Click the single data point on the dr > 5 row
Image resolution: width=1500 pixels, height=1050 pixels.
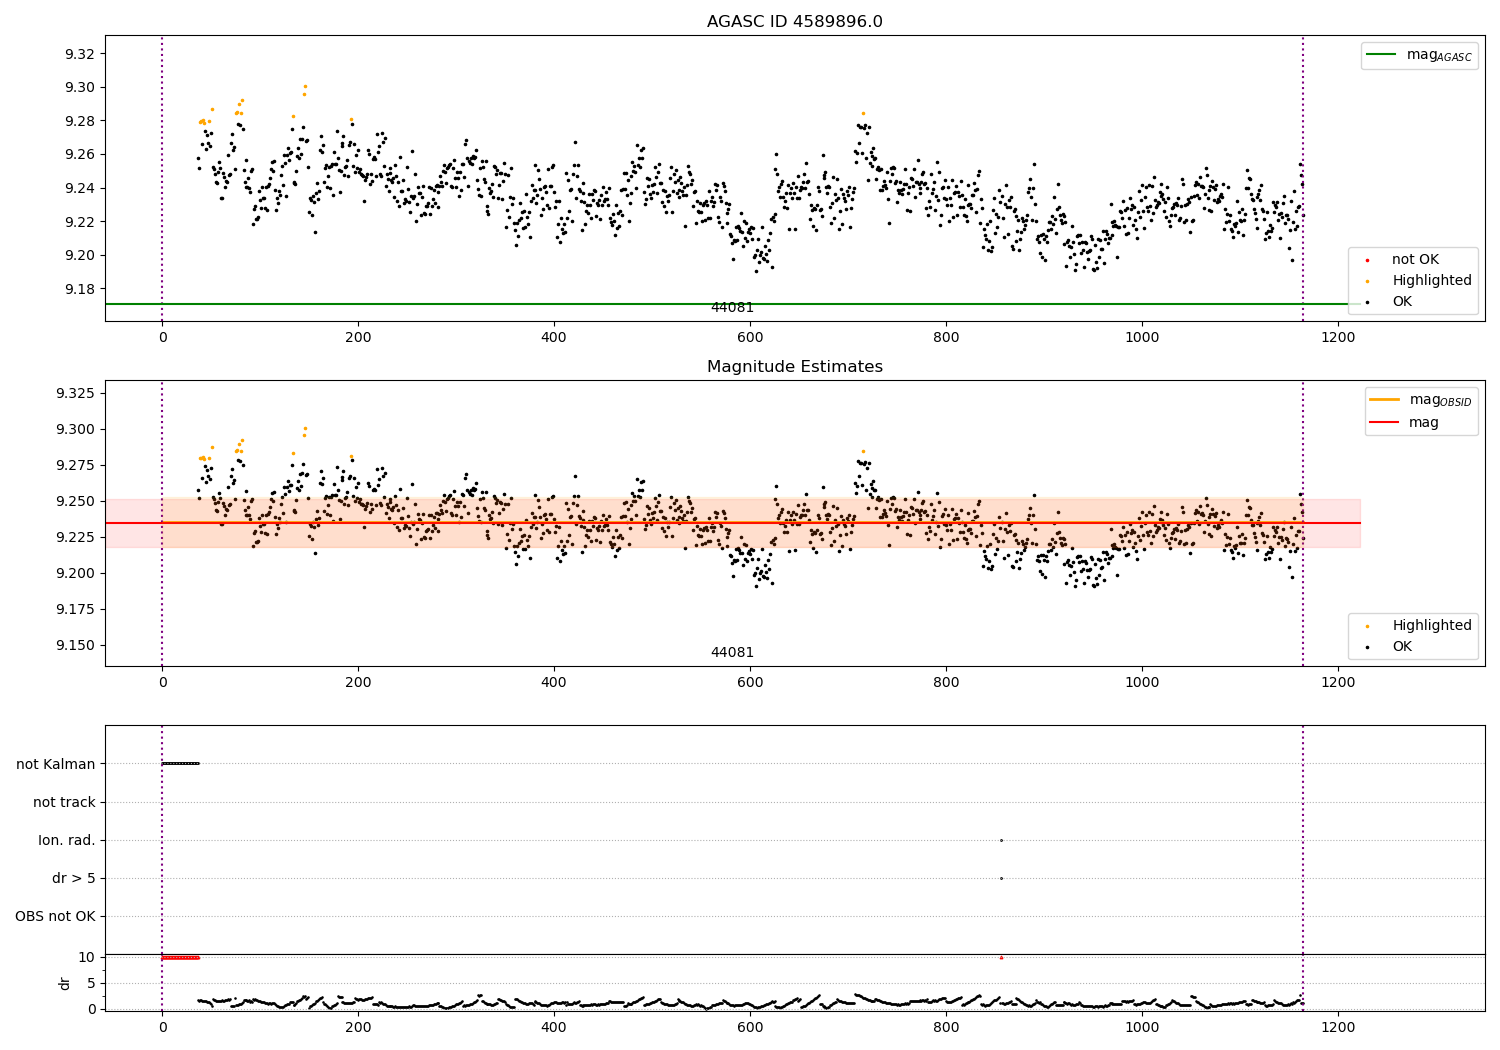[x=1001, y=878]
